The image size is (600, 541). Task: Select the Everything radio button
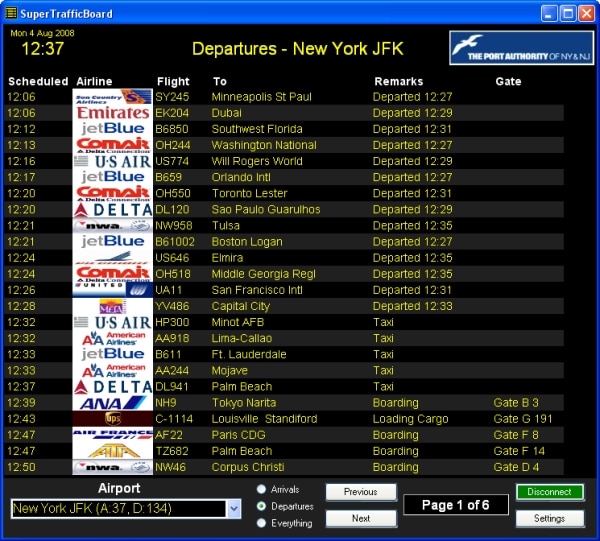pos(262,523)
